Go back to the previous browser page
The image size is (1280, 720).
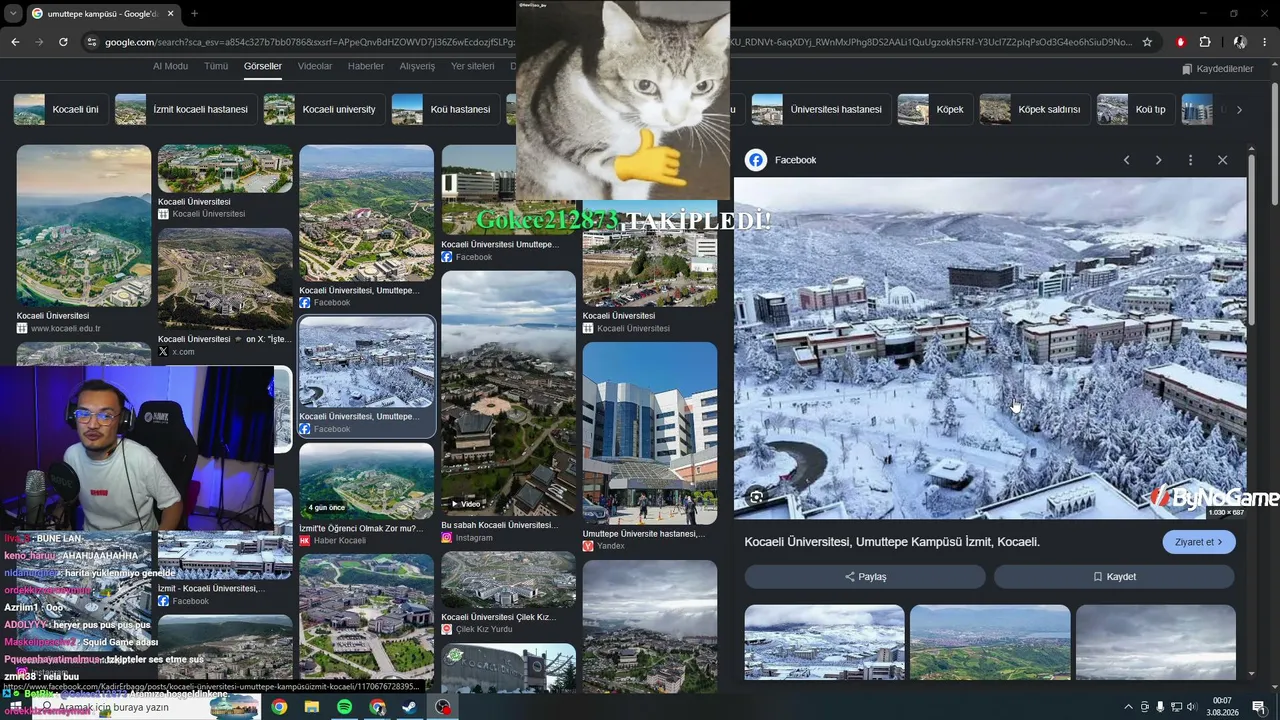15,42
